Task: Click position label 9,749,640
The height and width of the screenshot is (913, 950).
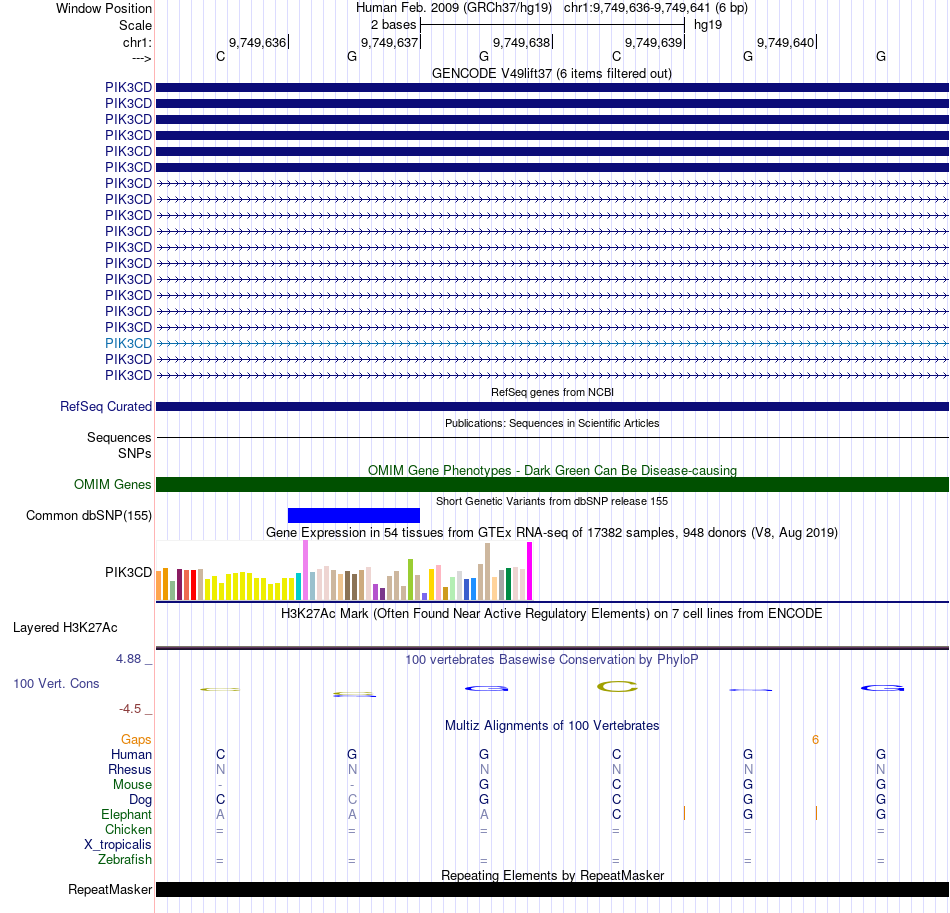Action: coord(786,42)
